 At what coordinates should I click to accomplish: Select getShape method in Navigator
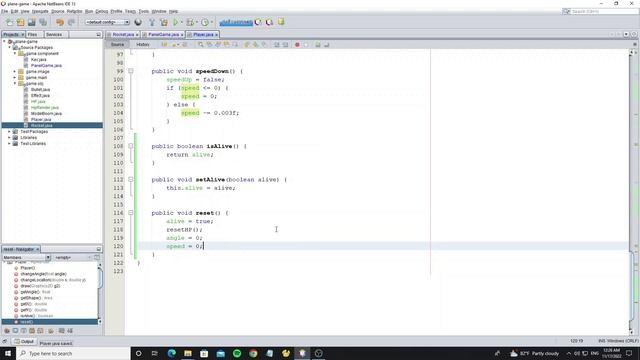[35, 298]
